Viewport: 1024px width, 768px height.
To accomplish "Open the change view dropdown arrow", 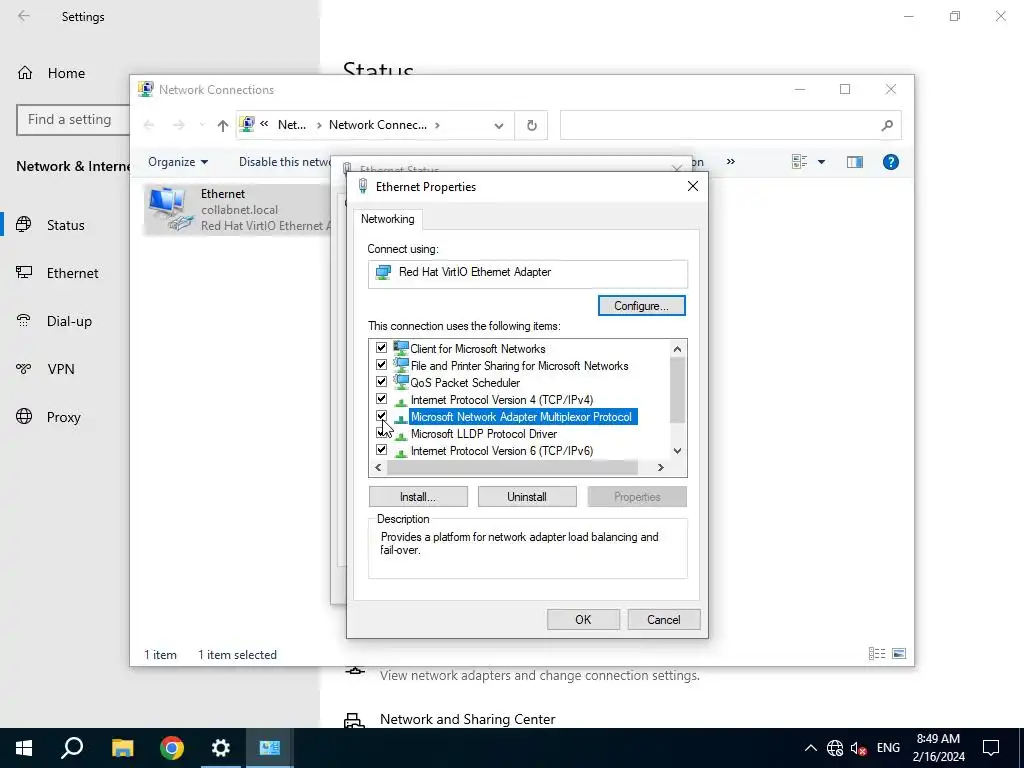I will click(x=822, y=162).
